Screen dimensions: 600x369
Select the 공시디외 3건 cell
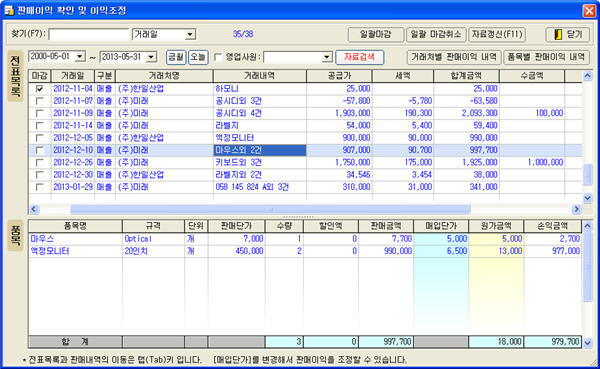260,101
